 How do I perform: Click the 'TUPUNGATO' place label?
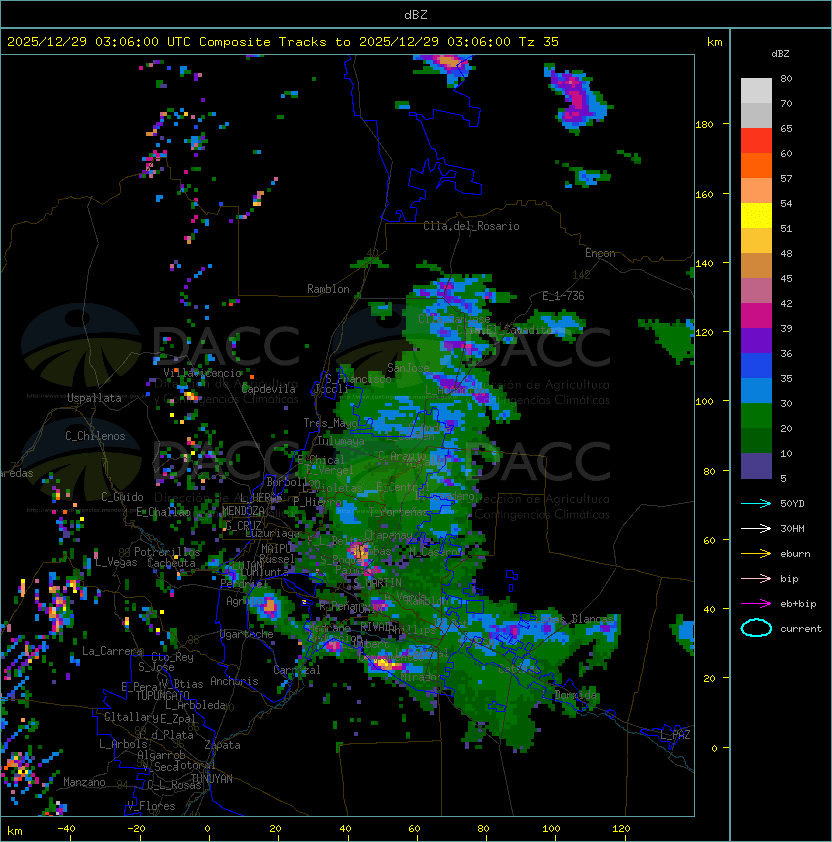[x=163, y=696]
